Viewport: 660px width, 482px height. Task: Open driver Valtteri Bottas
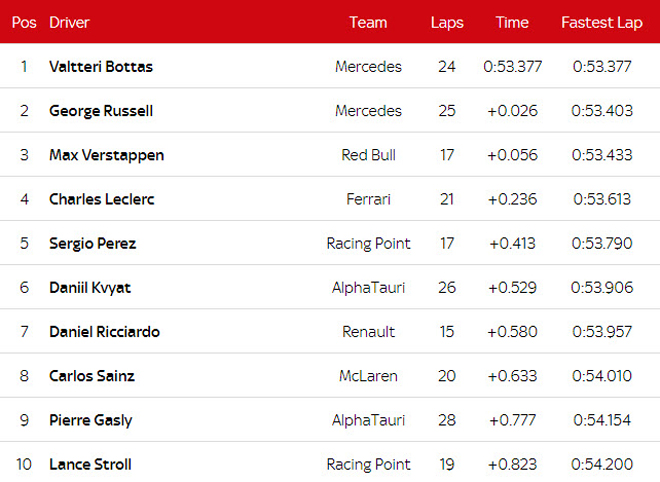[x=101, y=67]
